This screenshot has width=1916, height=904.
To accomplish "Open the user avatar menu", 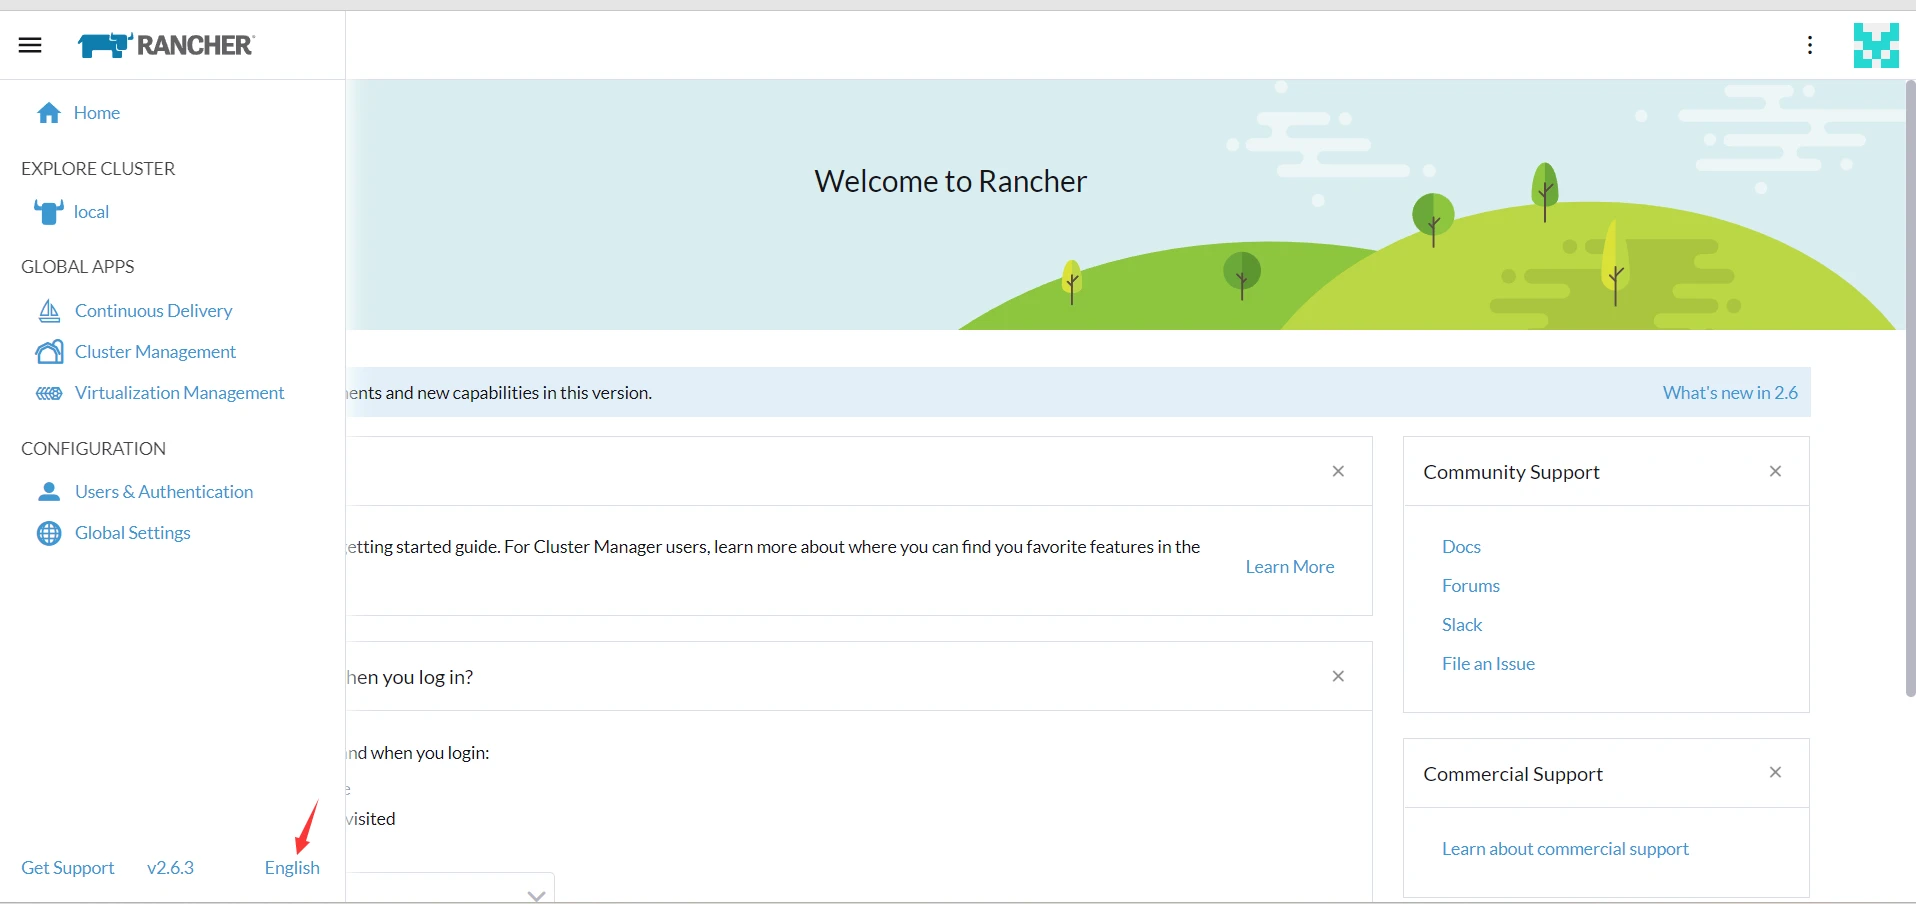I will (x=1876, y=45).
